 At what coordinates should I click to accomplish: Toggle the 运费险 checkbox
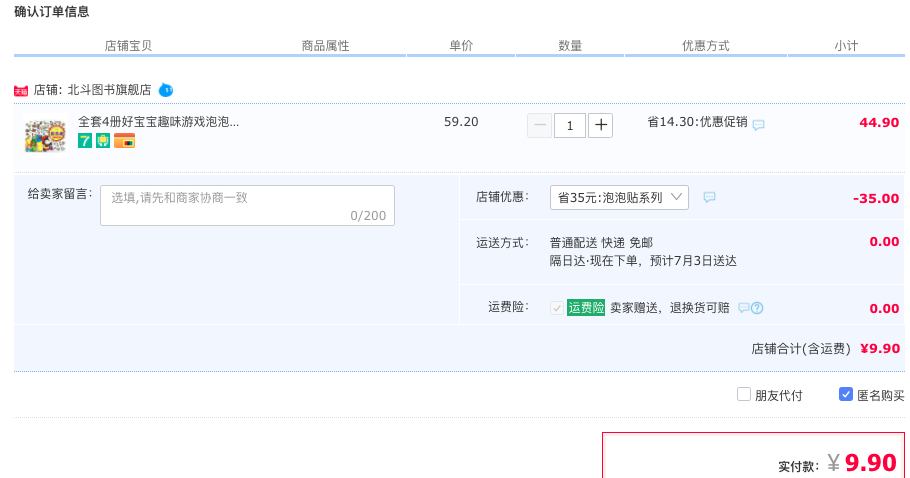click(557, 308)
